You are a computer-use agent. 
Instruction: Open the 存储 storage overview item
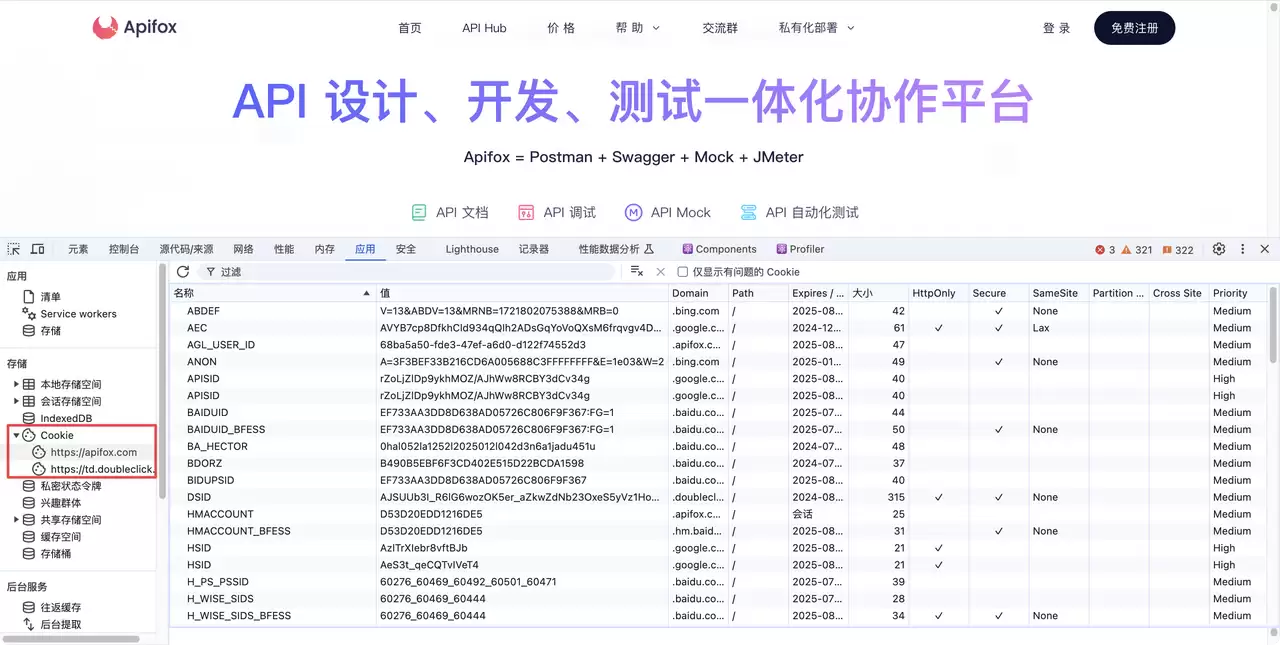click(42, 331)
